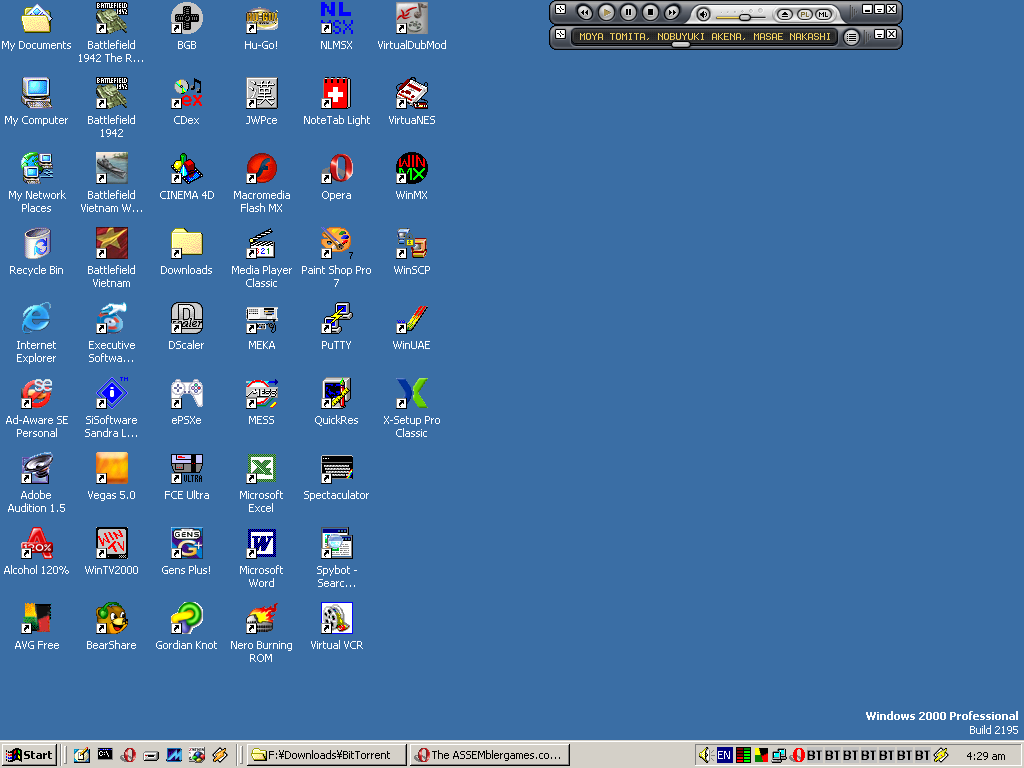The height and width of the screenshot is (768, 1024).
Task: Select the NLMSX desktop icon
Action: pos(336,27)
